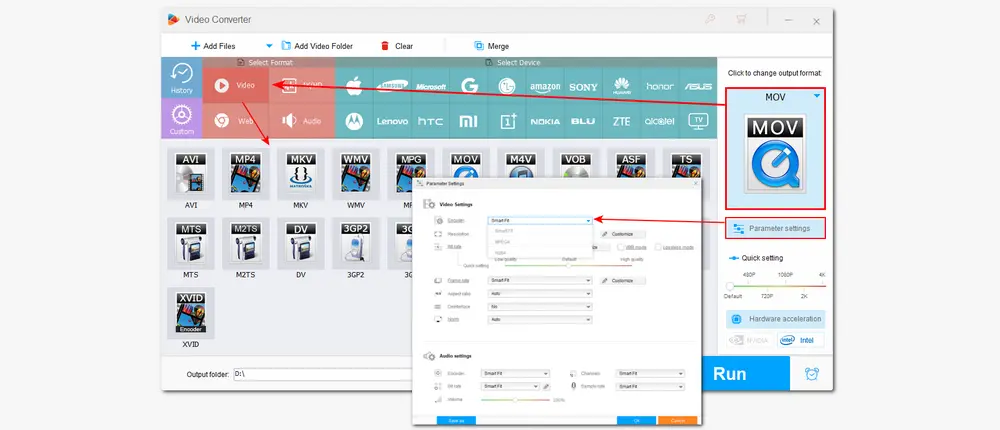Enable the VBR mode checkbox

[x=621, y=246]
